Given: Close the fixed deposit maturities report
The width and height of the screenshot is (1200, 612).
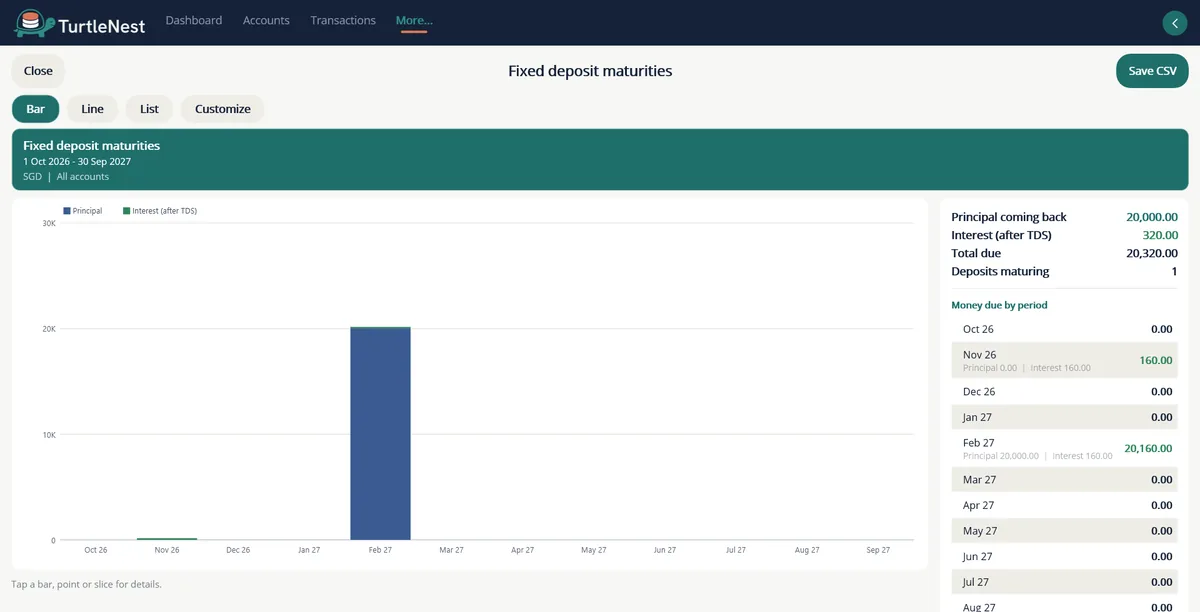Looking at the screenshot, I should pos(38,71).
